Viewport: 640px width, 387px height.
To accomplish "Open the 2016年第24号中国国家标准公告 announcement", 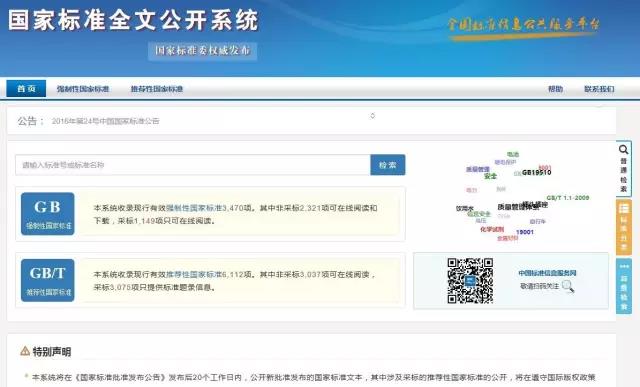I will 105,121.
